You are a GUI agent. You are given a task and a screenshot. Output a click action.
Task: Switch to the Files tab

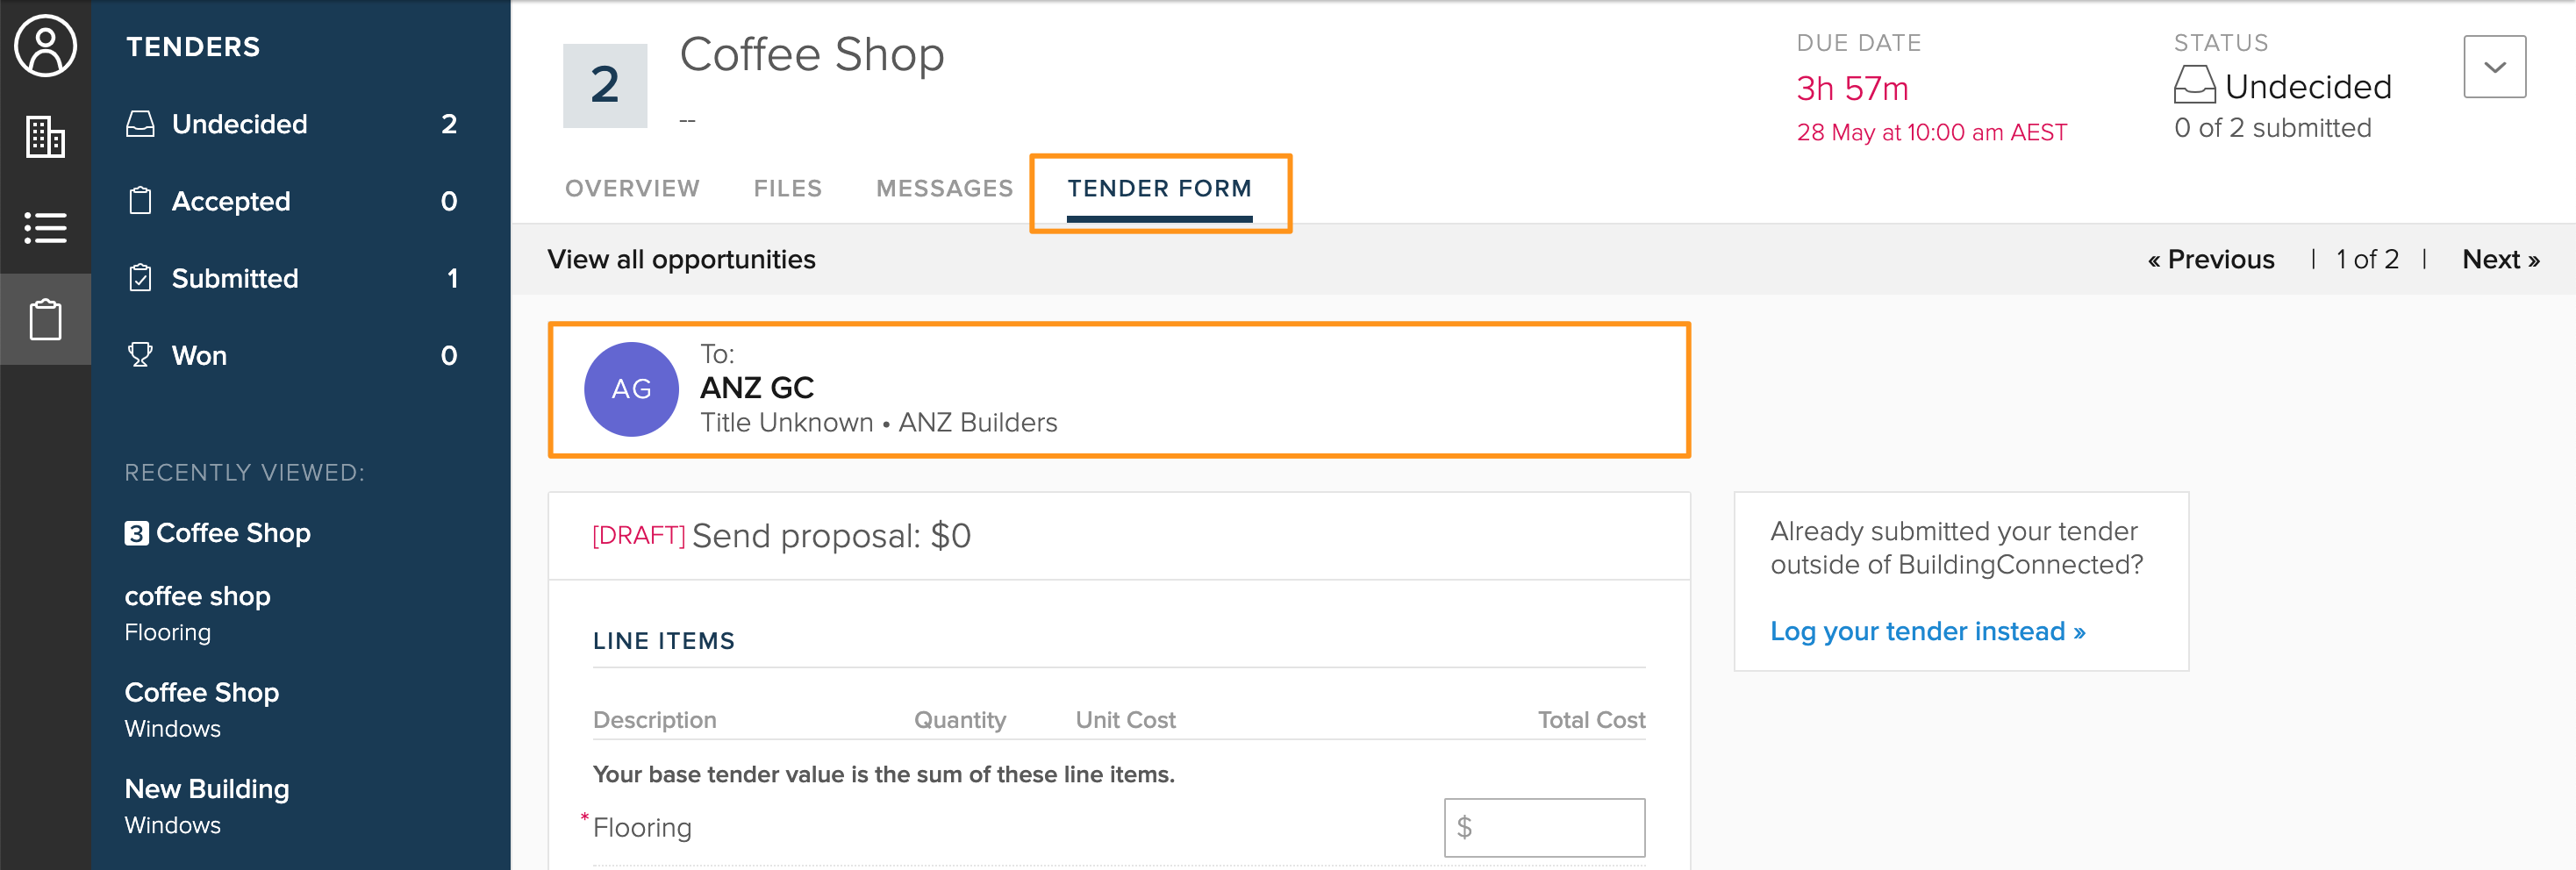[x=788, y=188]
